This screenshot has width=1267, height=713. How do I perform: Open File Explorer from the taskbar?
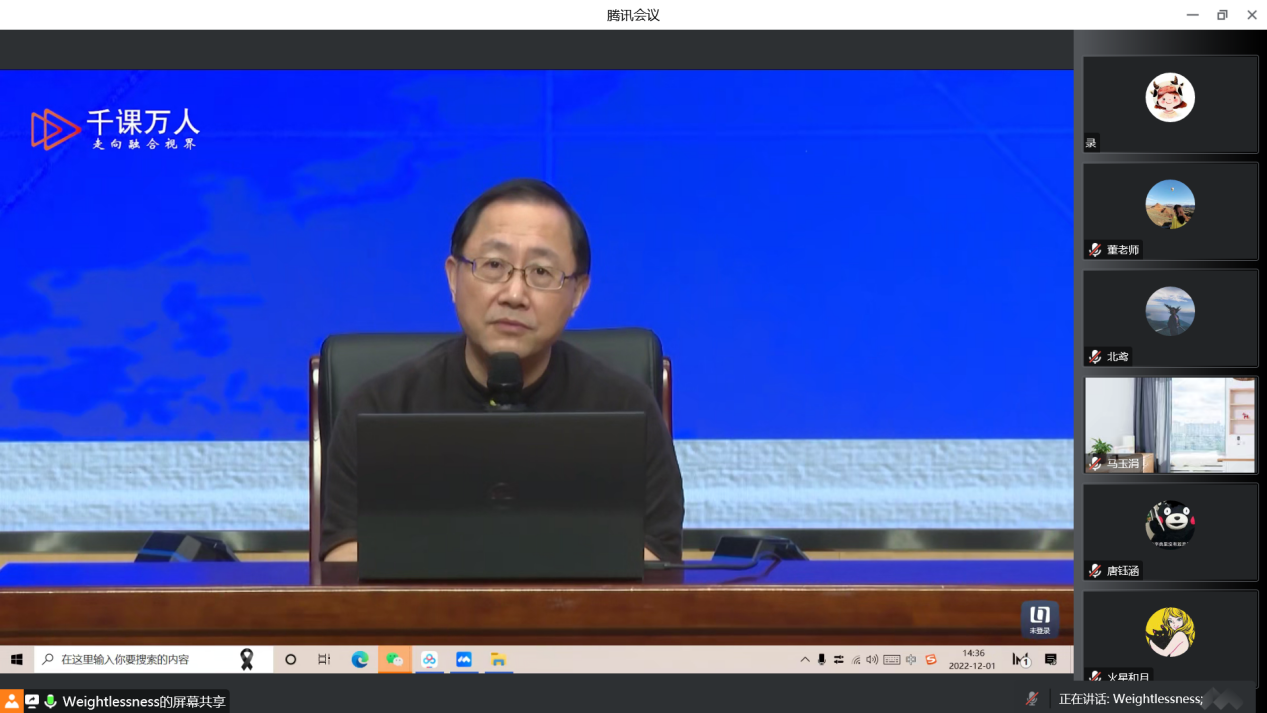pyautogui.click(x=498, y=660)
